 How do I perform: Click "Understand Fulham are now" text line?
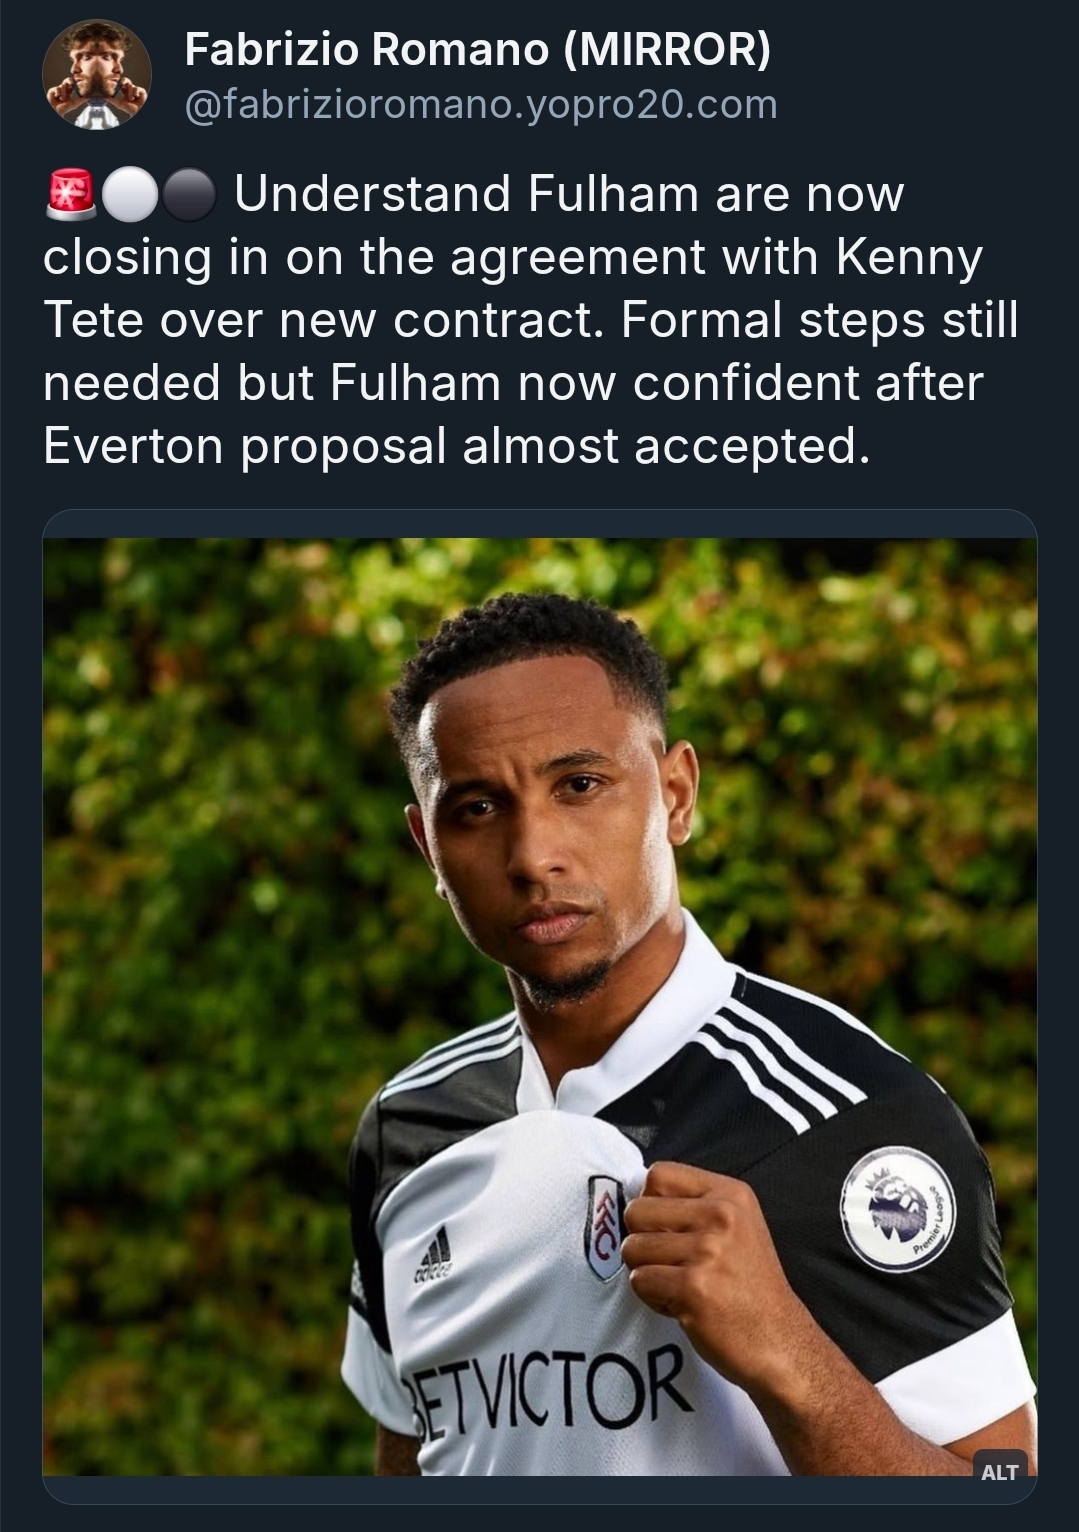568,194
